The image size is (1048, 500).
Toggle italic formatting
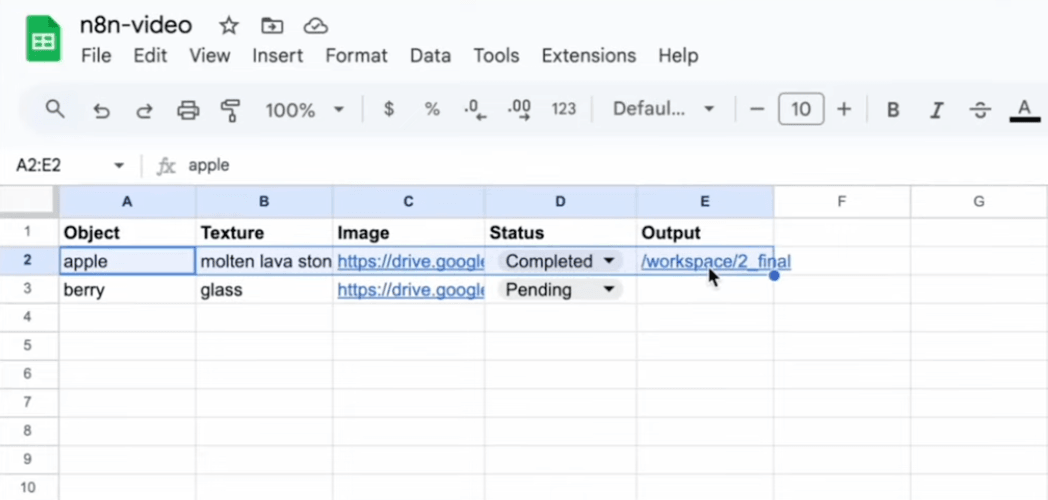pyautogui.click(x=937, y=110)
